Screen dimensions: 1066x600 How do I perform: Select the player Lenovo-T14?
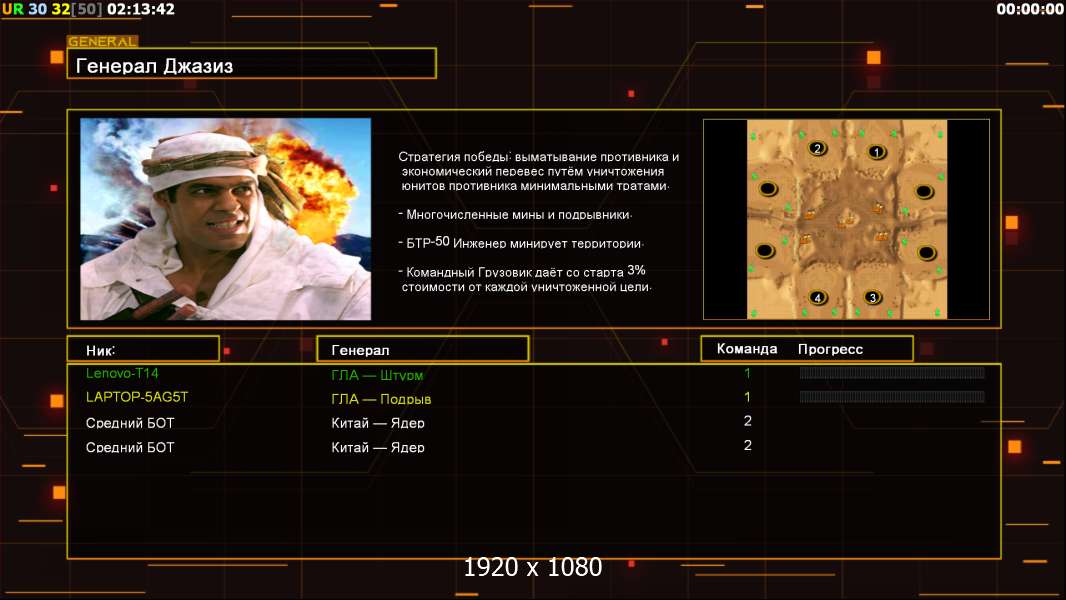(122, 373)
